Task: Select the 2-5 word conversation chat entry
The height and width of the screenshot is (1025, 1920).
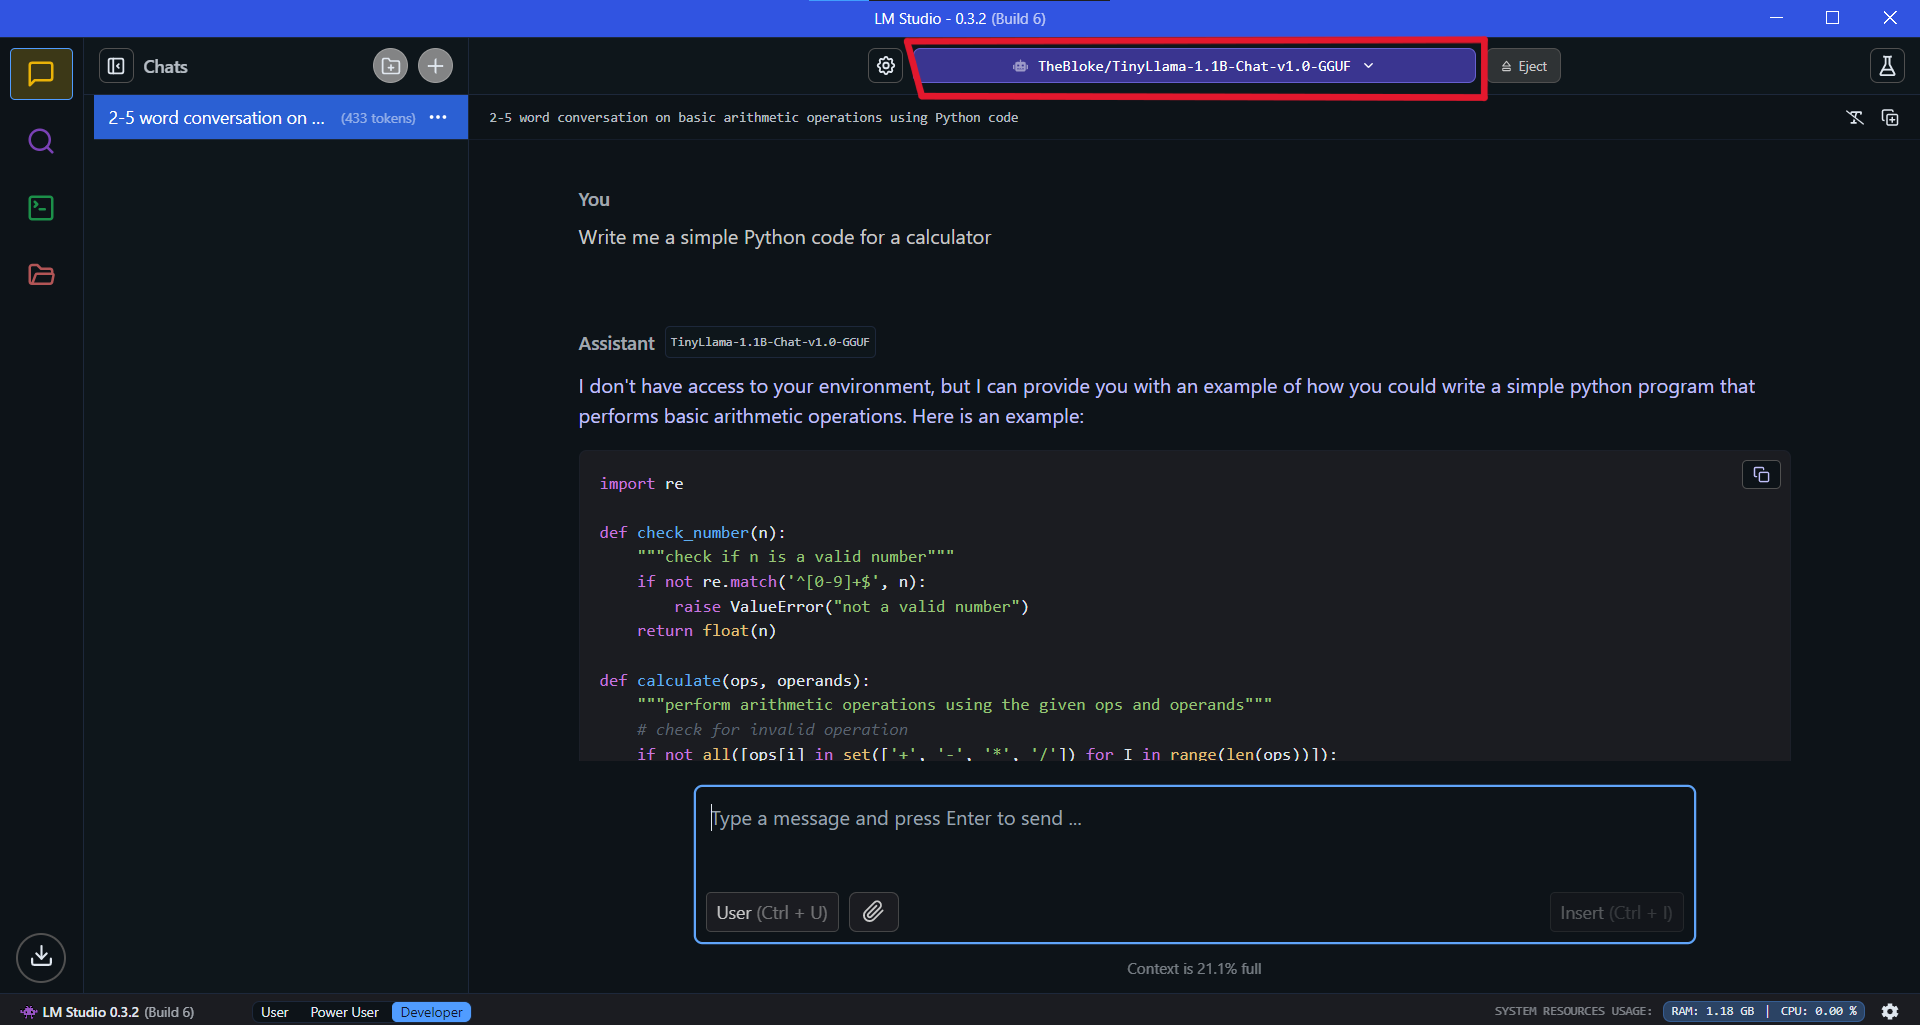Action: pyautogui.click(x=281, y=117)
